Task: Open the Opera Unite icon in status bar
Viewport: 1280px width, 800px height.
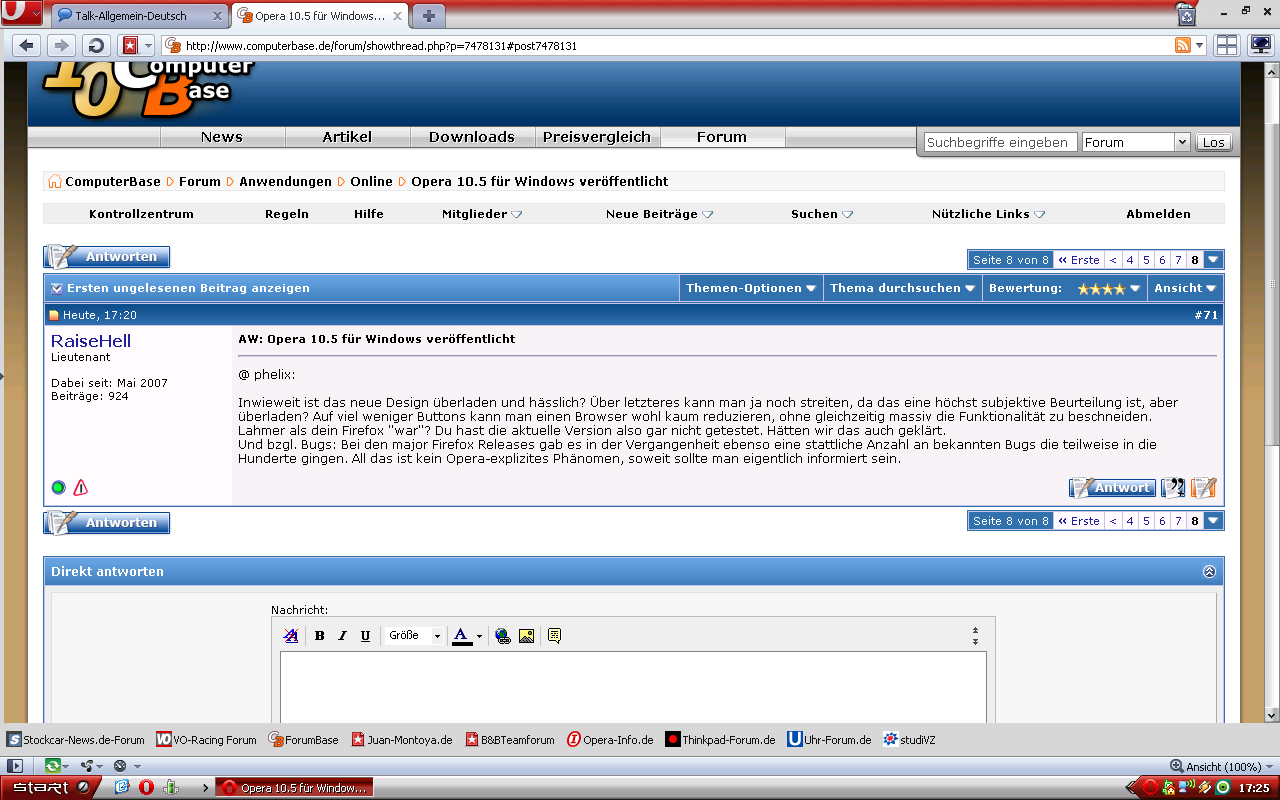Action: [86, 766]
